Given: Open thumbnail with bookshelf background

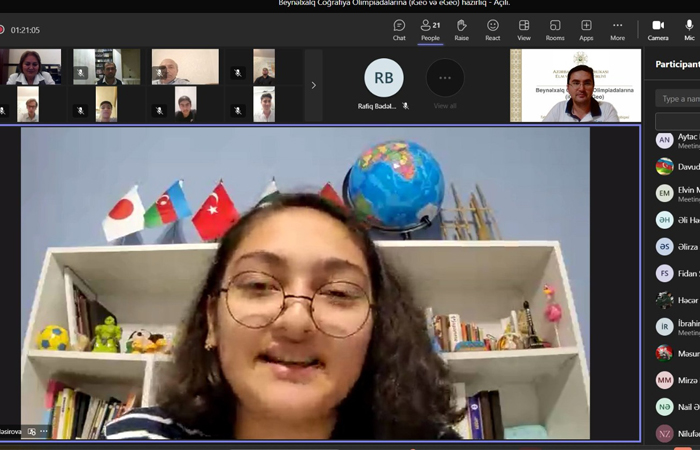Looking at the screenshot, I should 107,67.
